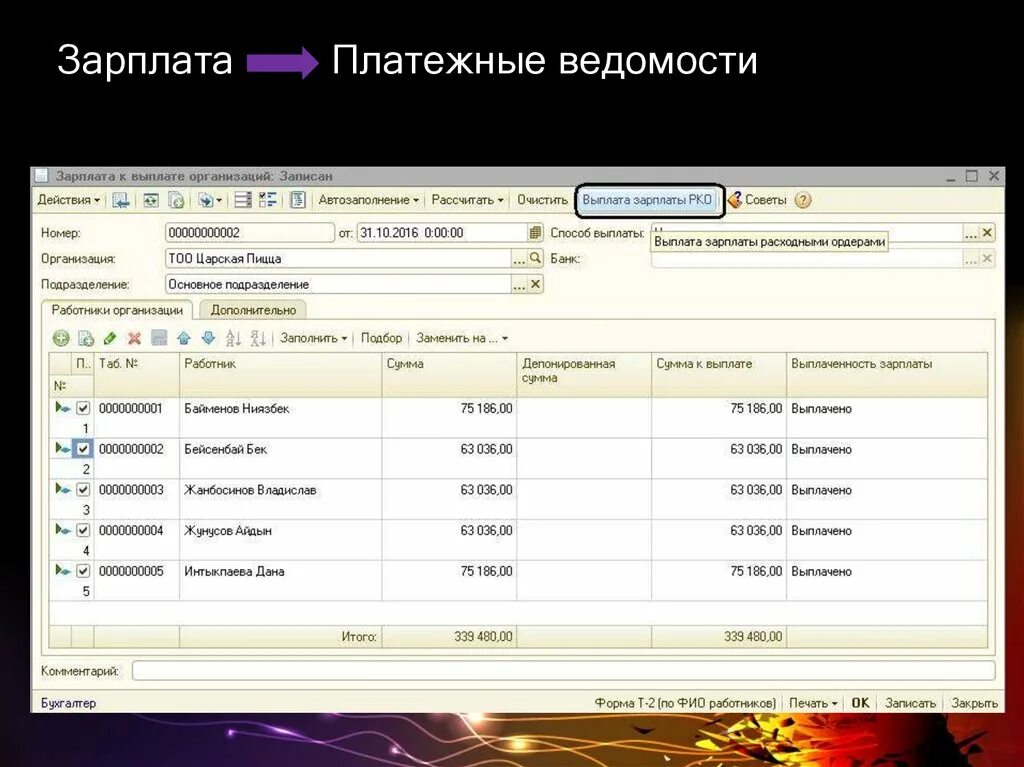Screen dimensions: 1024x767
Task: Click magnifier icon next to Организация field
Action: 535,259
